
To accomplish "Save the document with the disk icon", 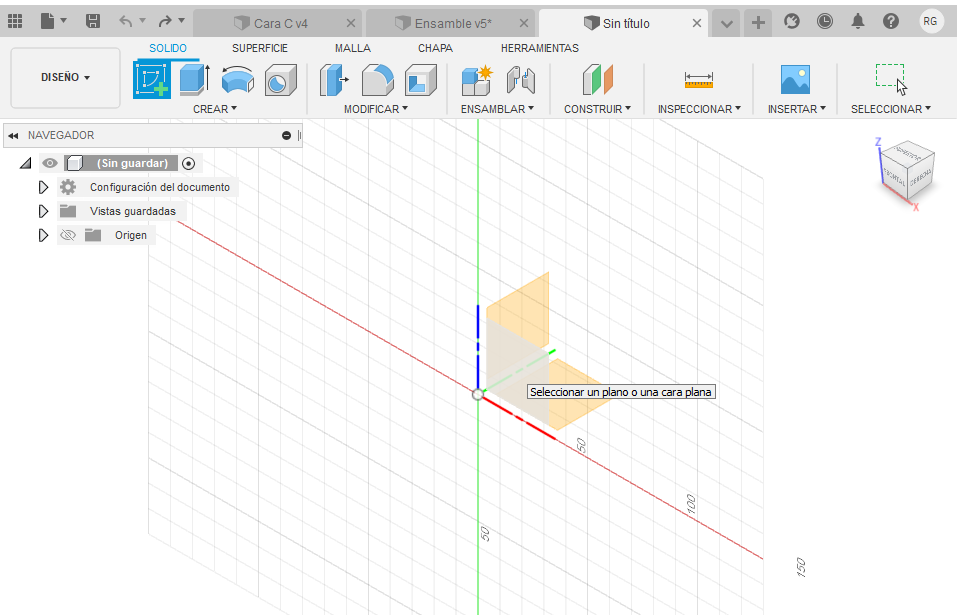I will pyautogui.click(x=93, y=22).
